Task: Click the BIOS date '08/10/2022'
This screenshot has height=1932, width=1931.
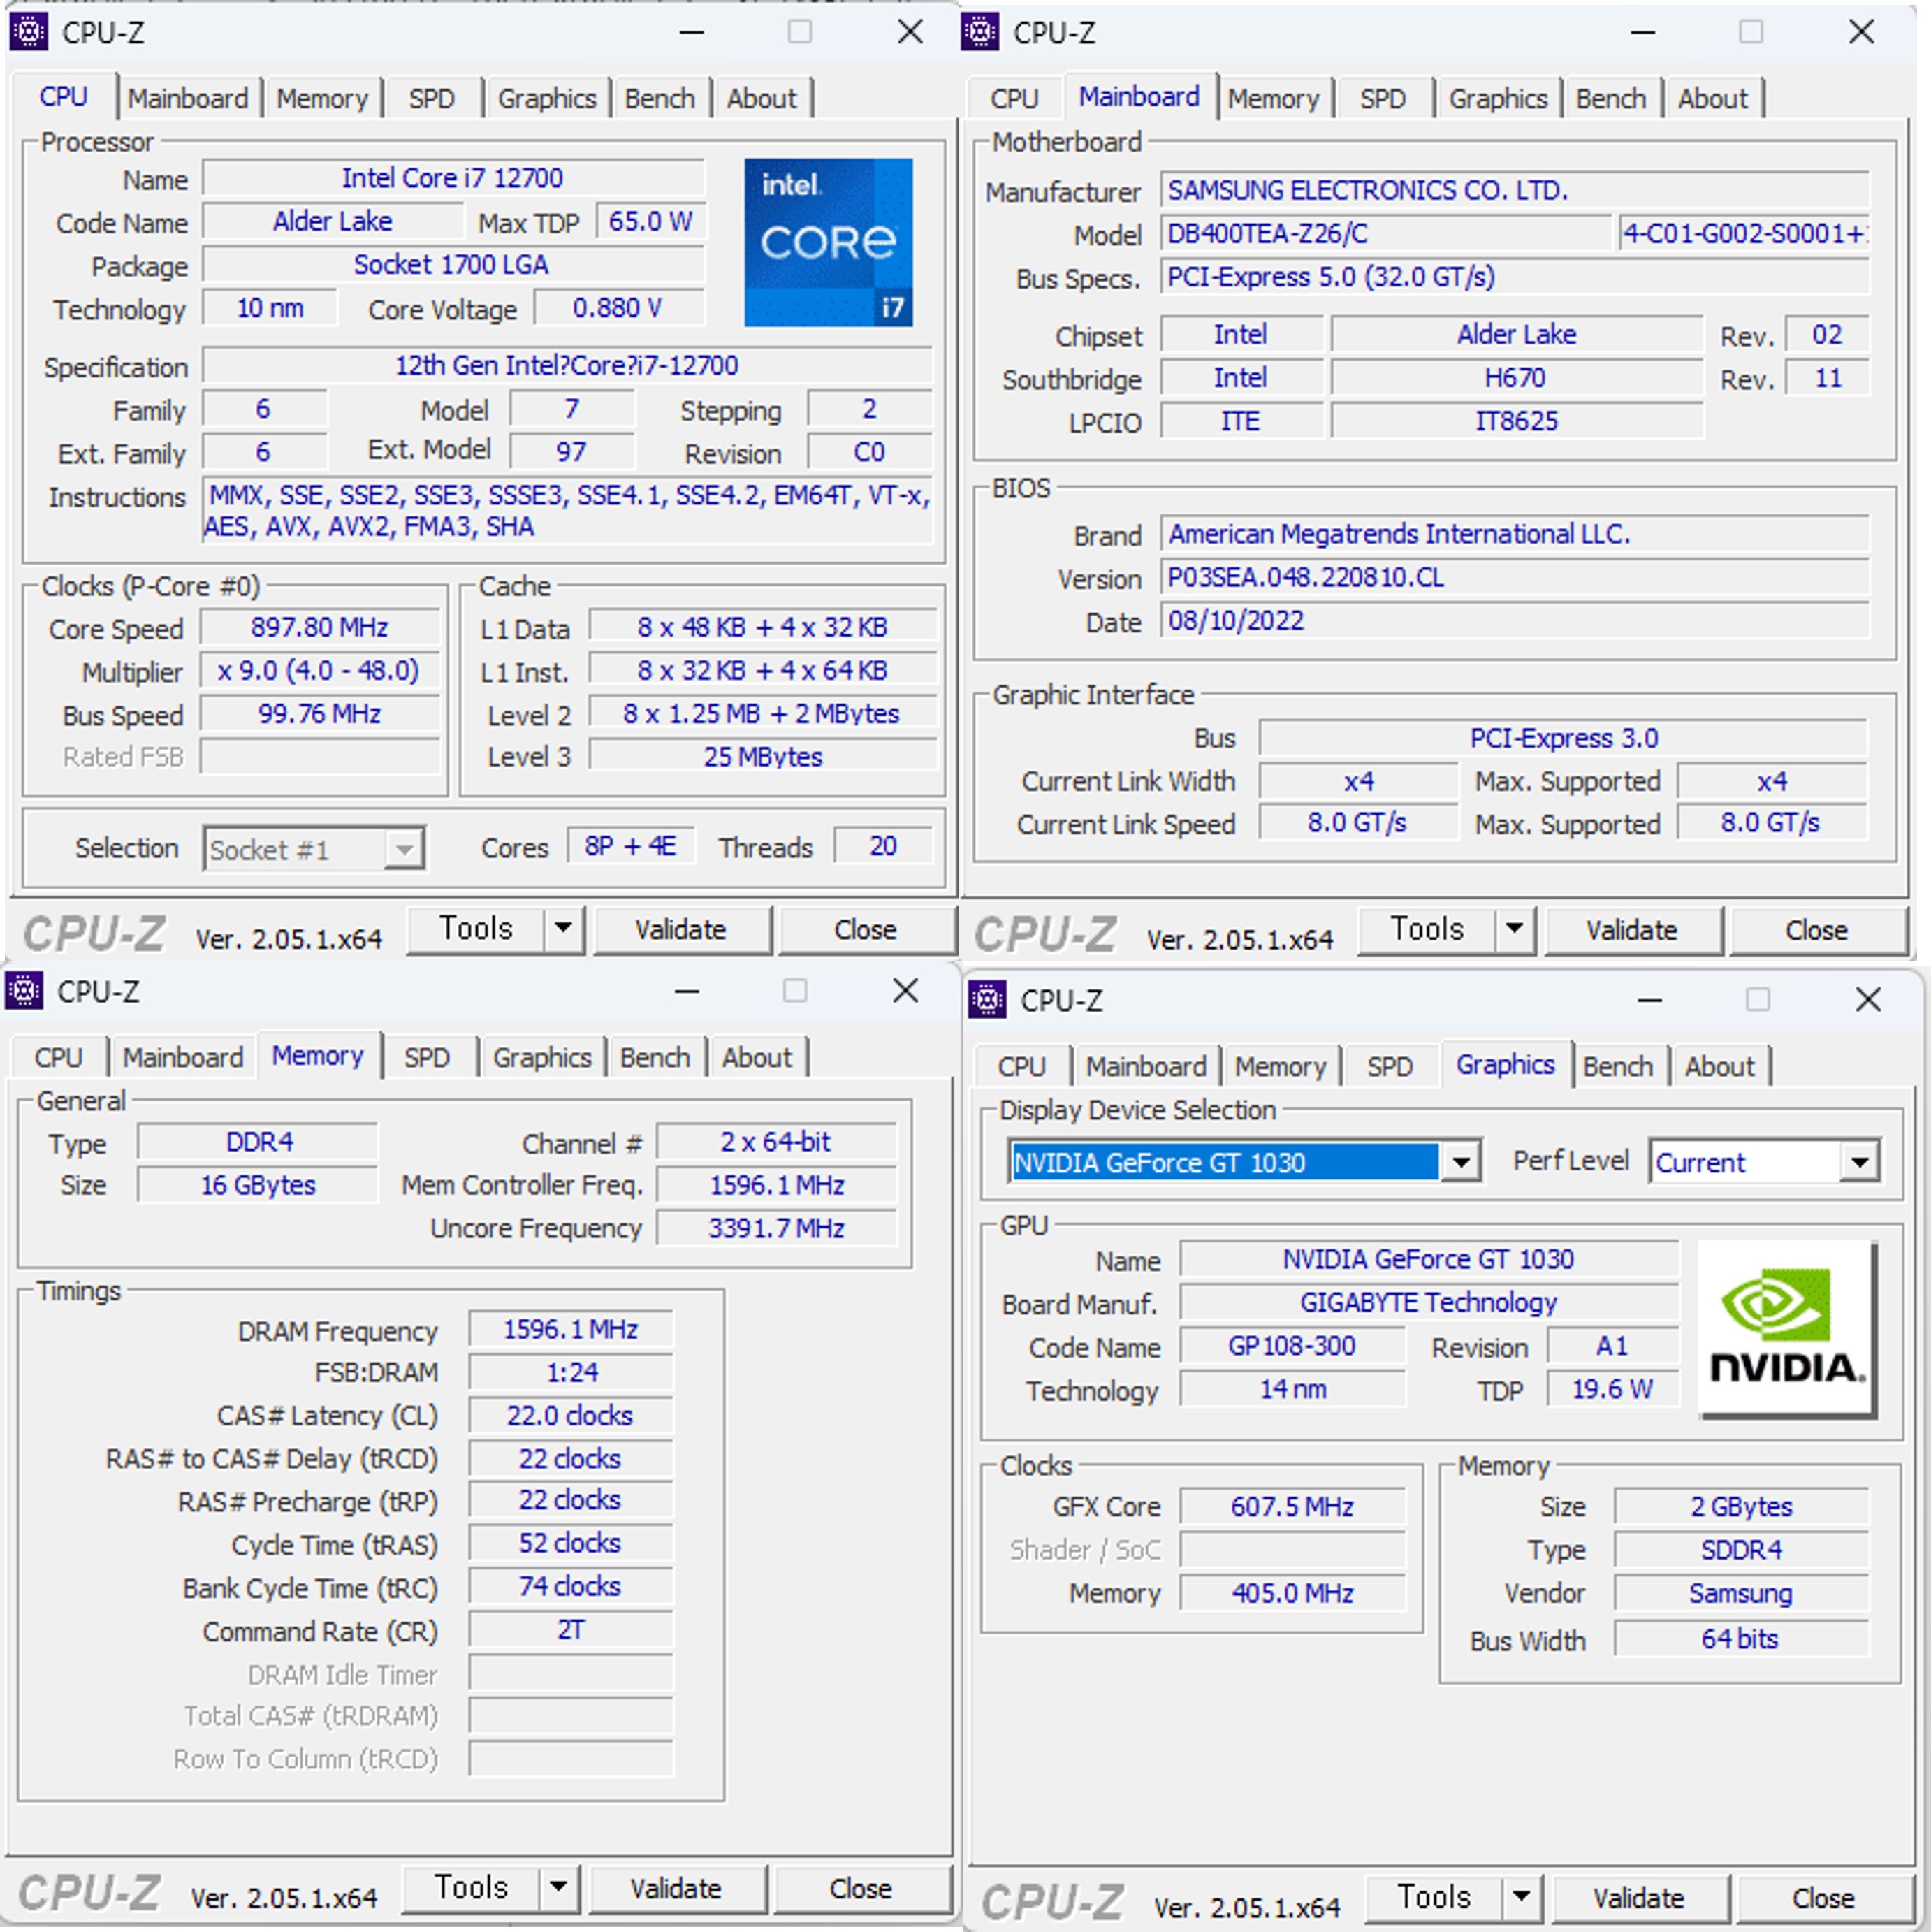Action: coord(1514,620)
